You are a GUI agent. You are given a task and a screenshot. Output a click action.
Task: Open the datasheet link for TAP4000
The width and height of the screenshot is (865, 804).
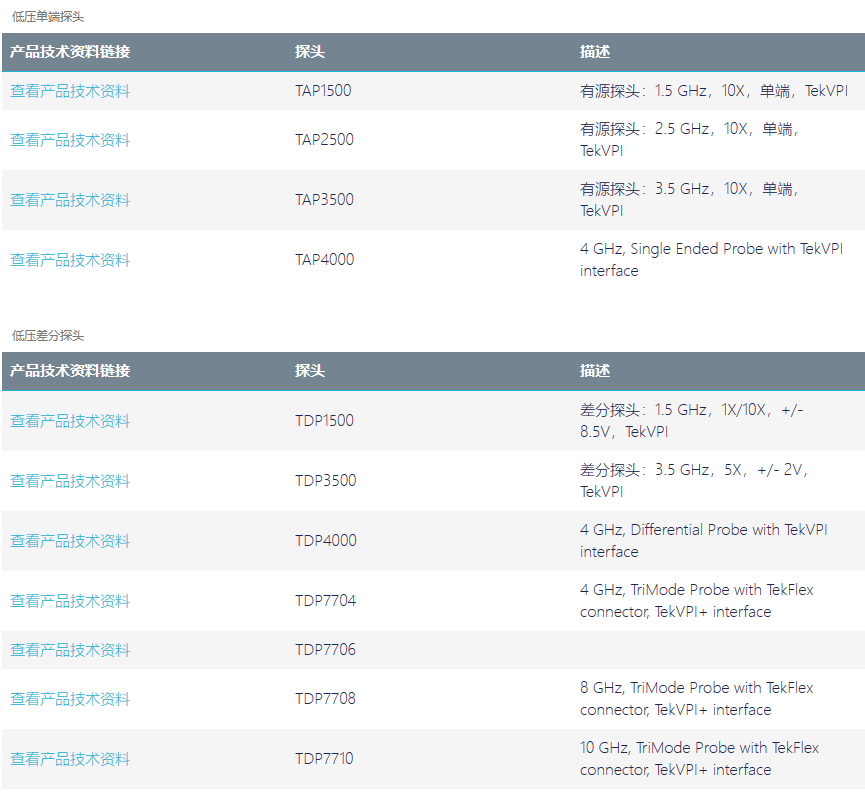click(x=70, y=260)
